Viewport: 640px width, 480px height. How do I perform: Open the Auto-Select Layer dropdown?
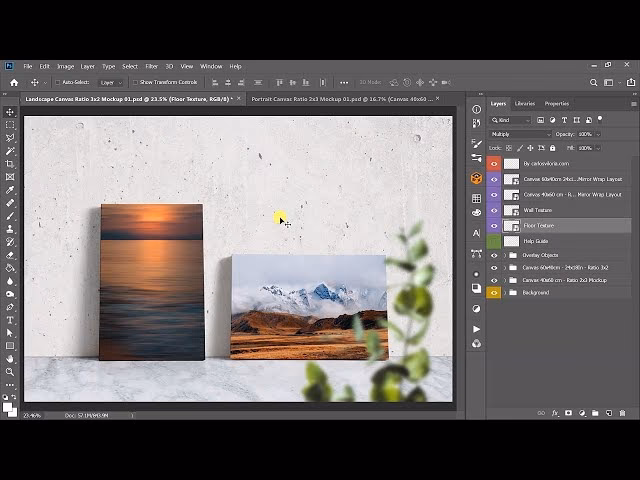point(111,82)
